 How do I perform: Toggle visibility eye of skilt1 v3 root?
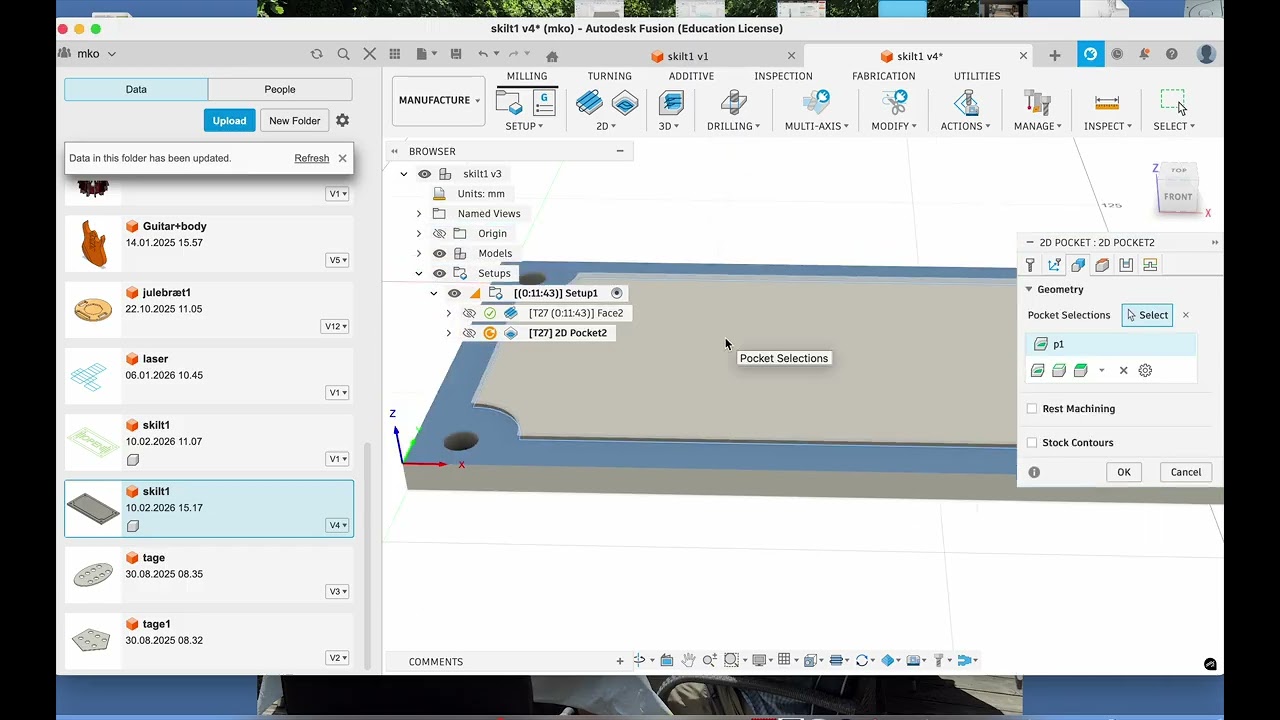(x=425, y=174)
